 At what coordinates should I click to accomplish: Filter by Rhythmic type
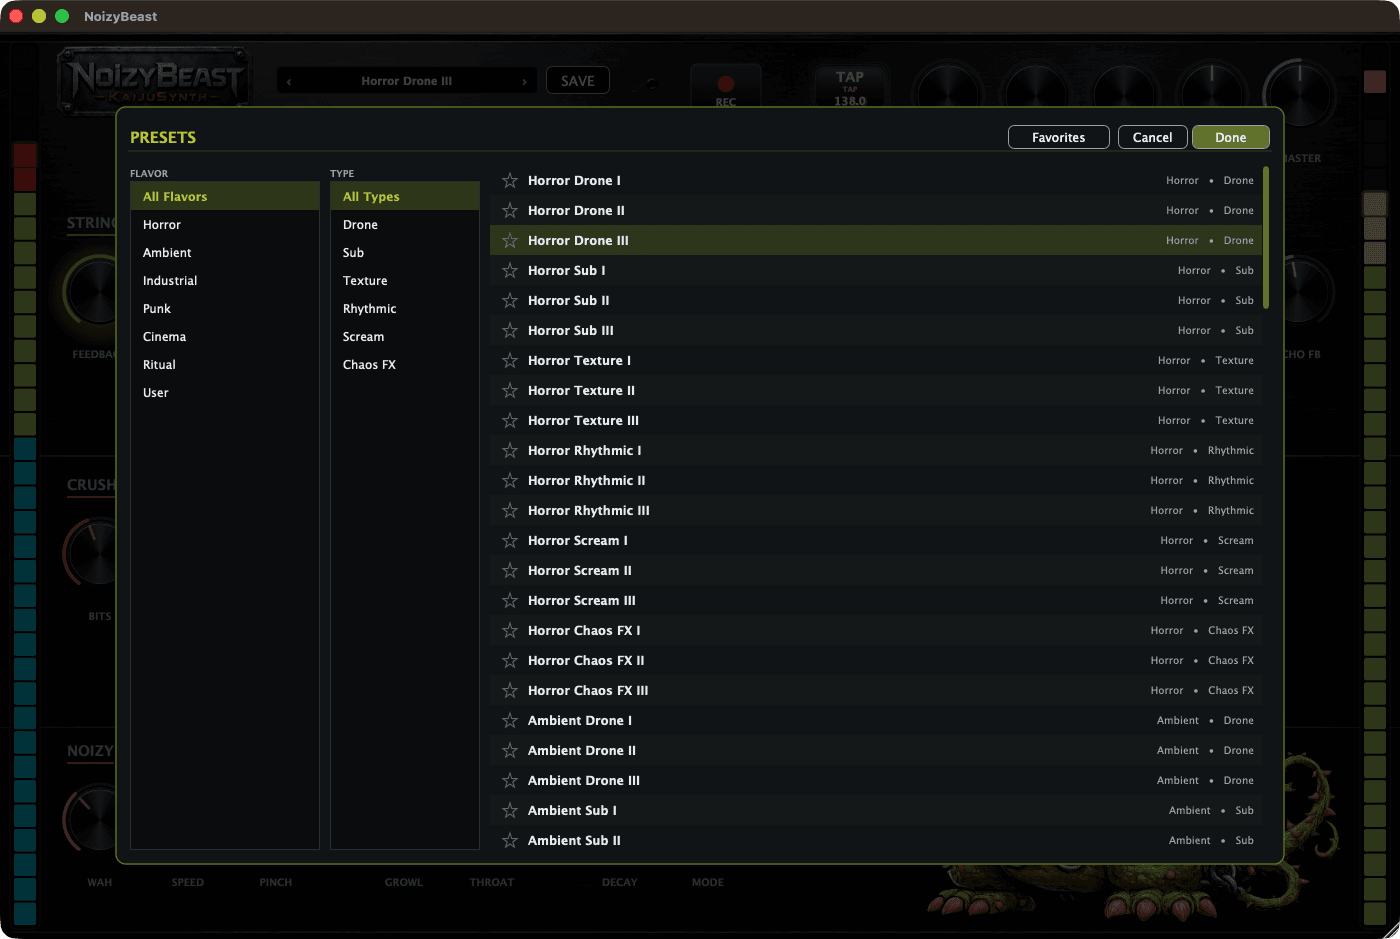point(405,309)
